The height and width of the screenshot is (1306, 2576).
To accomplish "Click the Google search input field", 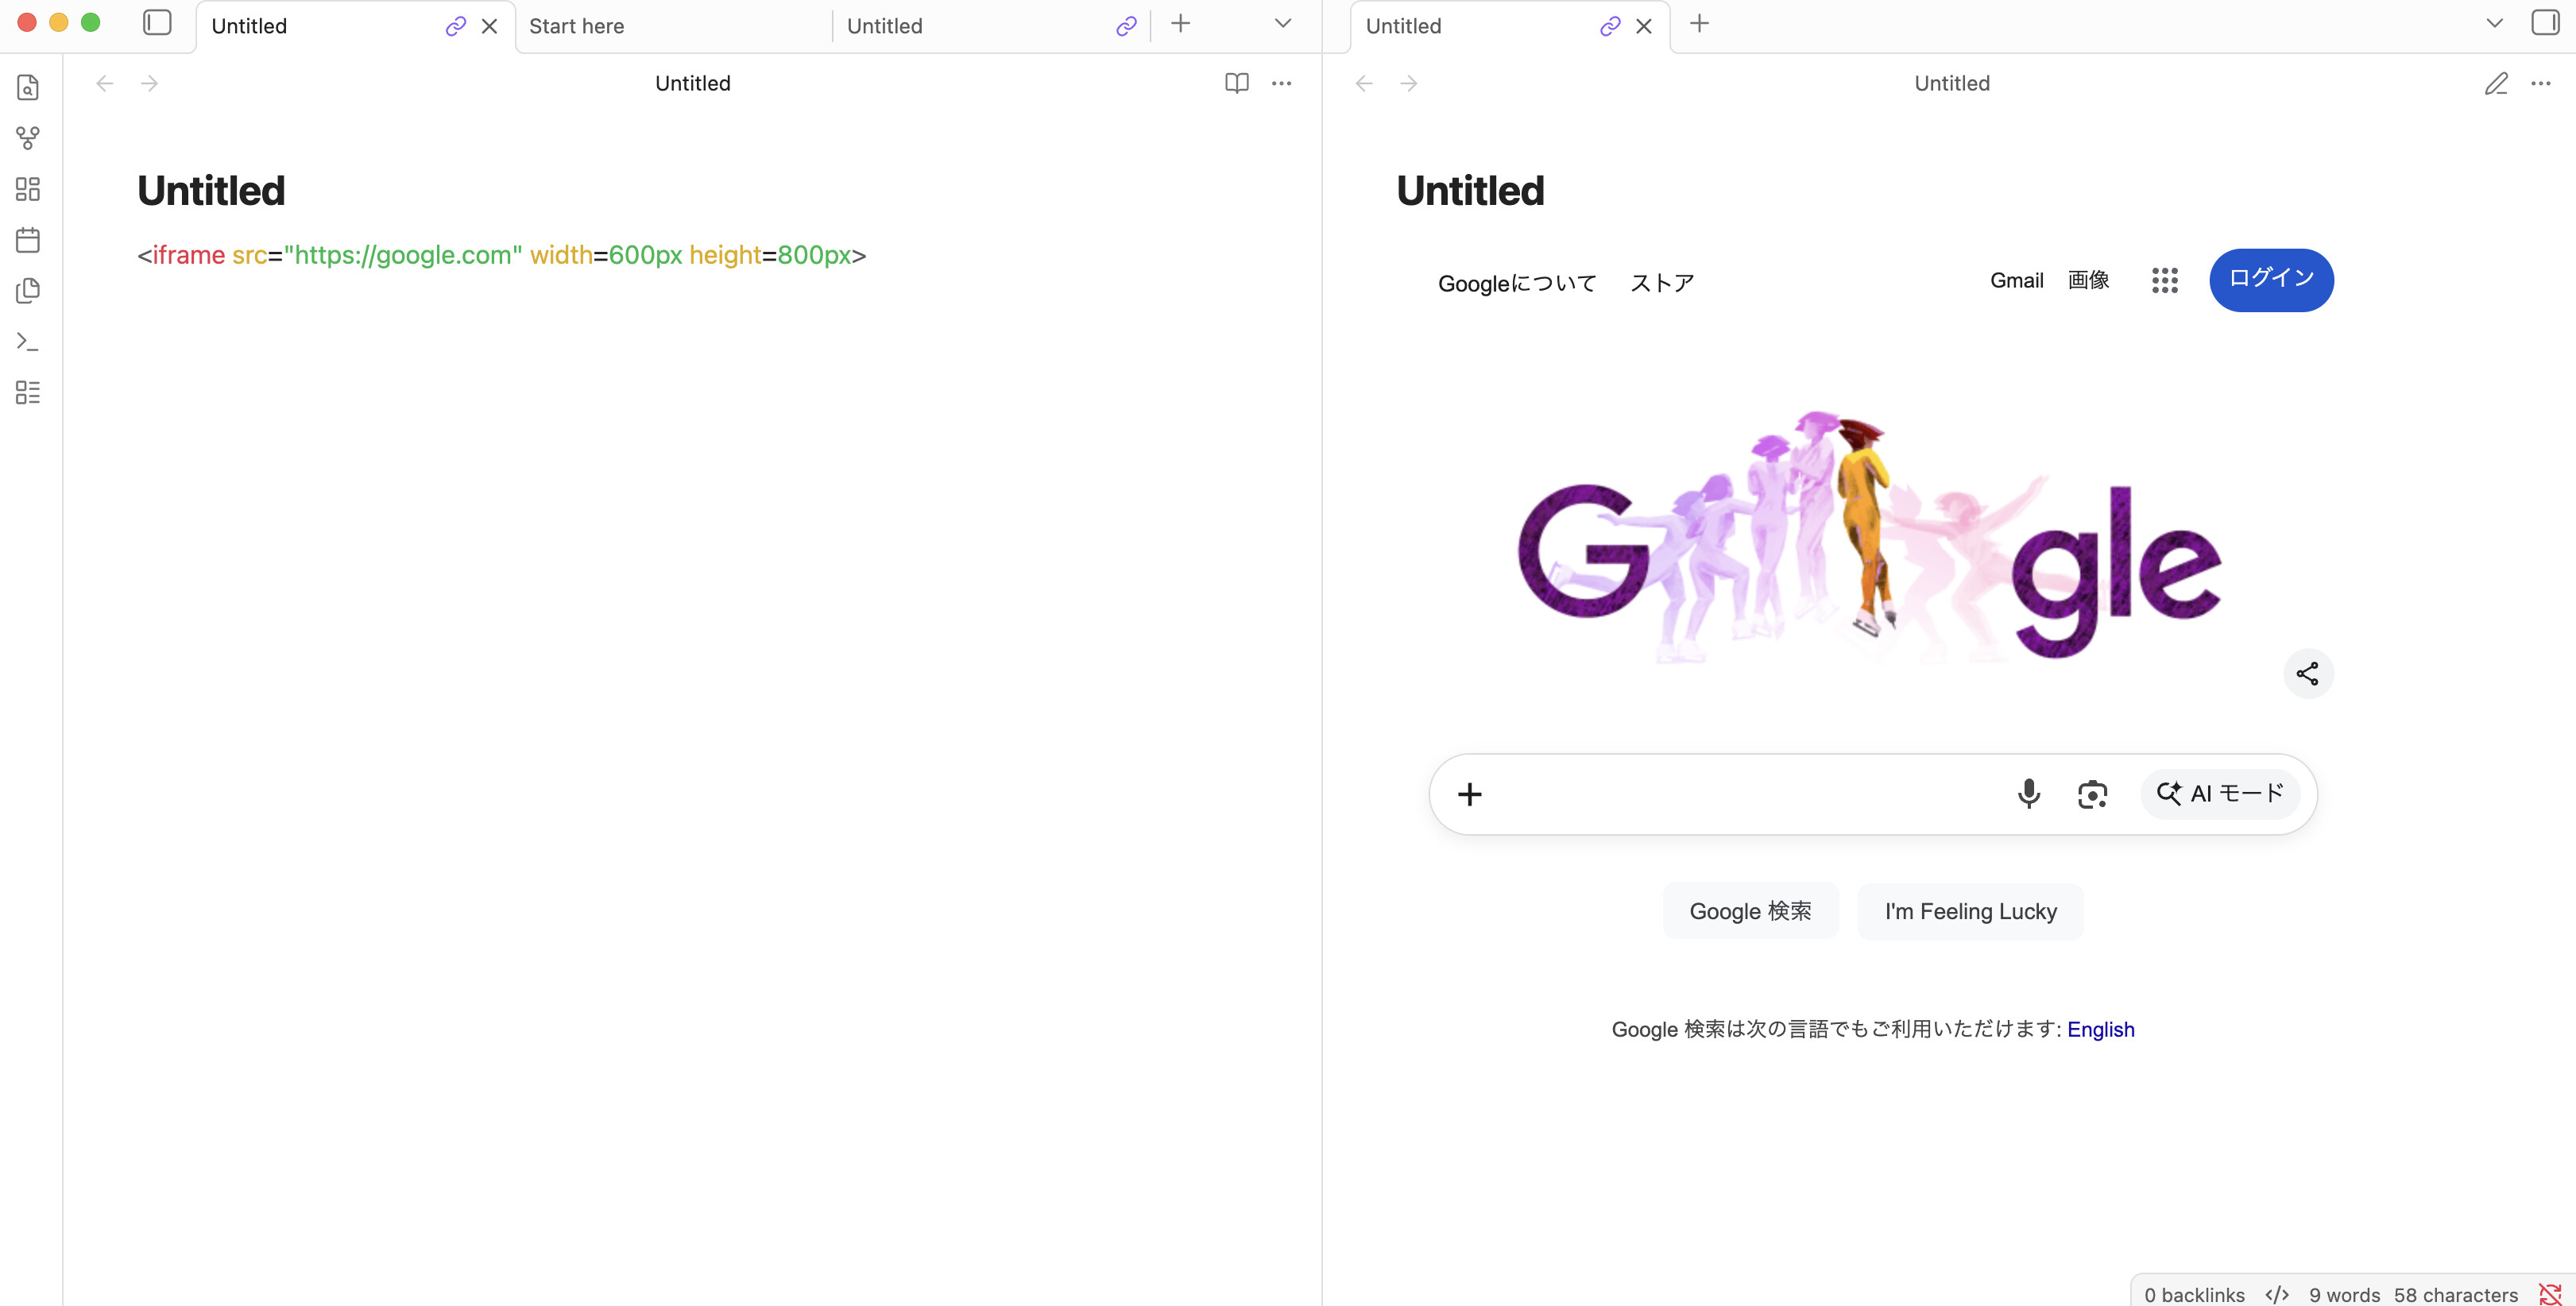I will click(1740, 794).
